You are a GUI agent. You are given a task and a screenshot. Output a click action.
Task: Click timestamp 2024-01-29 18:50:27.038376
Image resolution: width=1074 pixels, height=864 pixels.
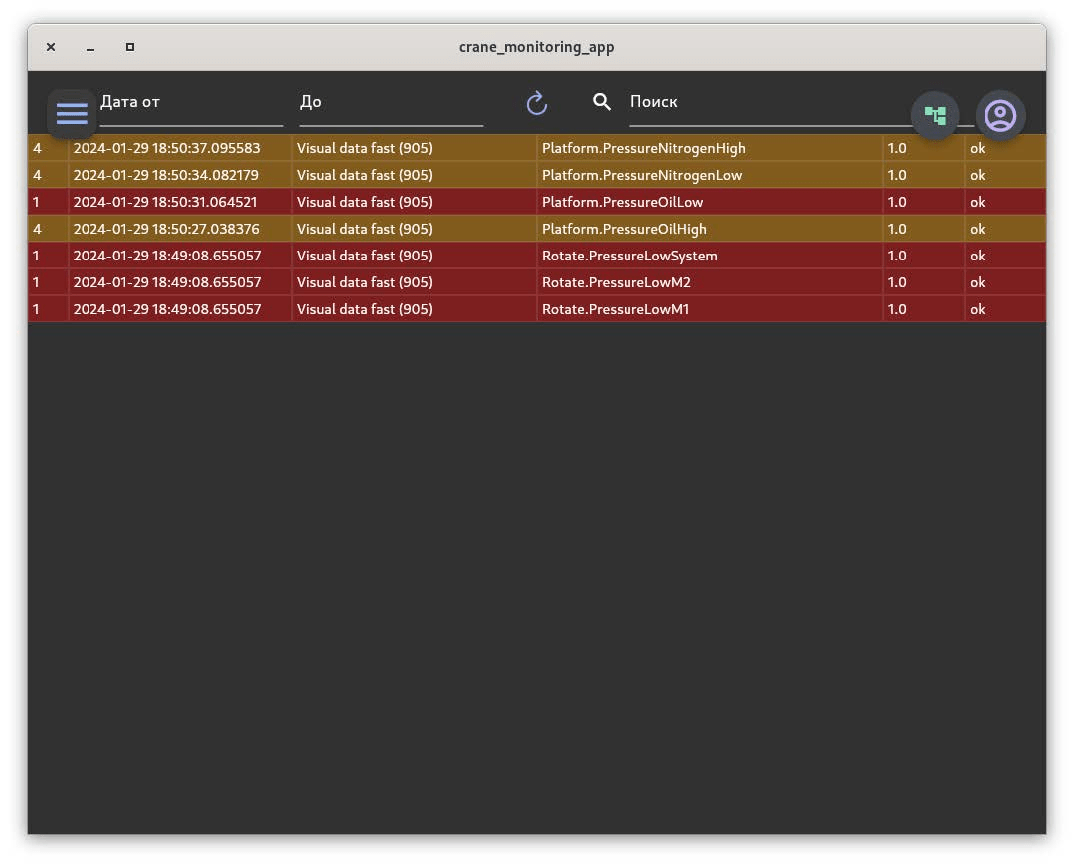point(166,229)
